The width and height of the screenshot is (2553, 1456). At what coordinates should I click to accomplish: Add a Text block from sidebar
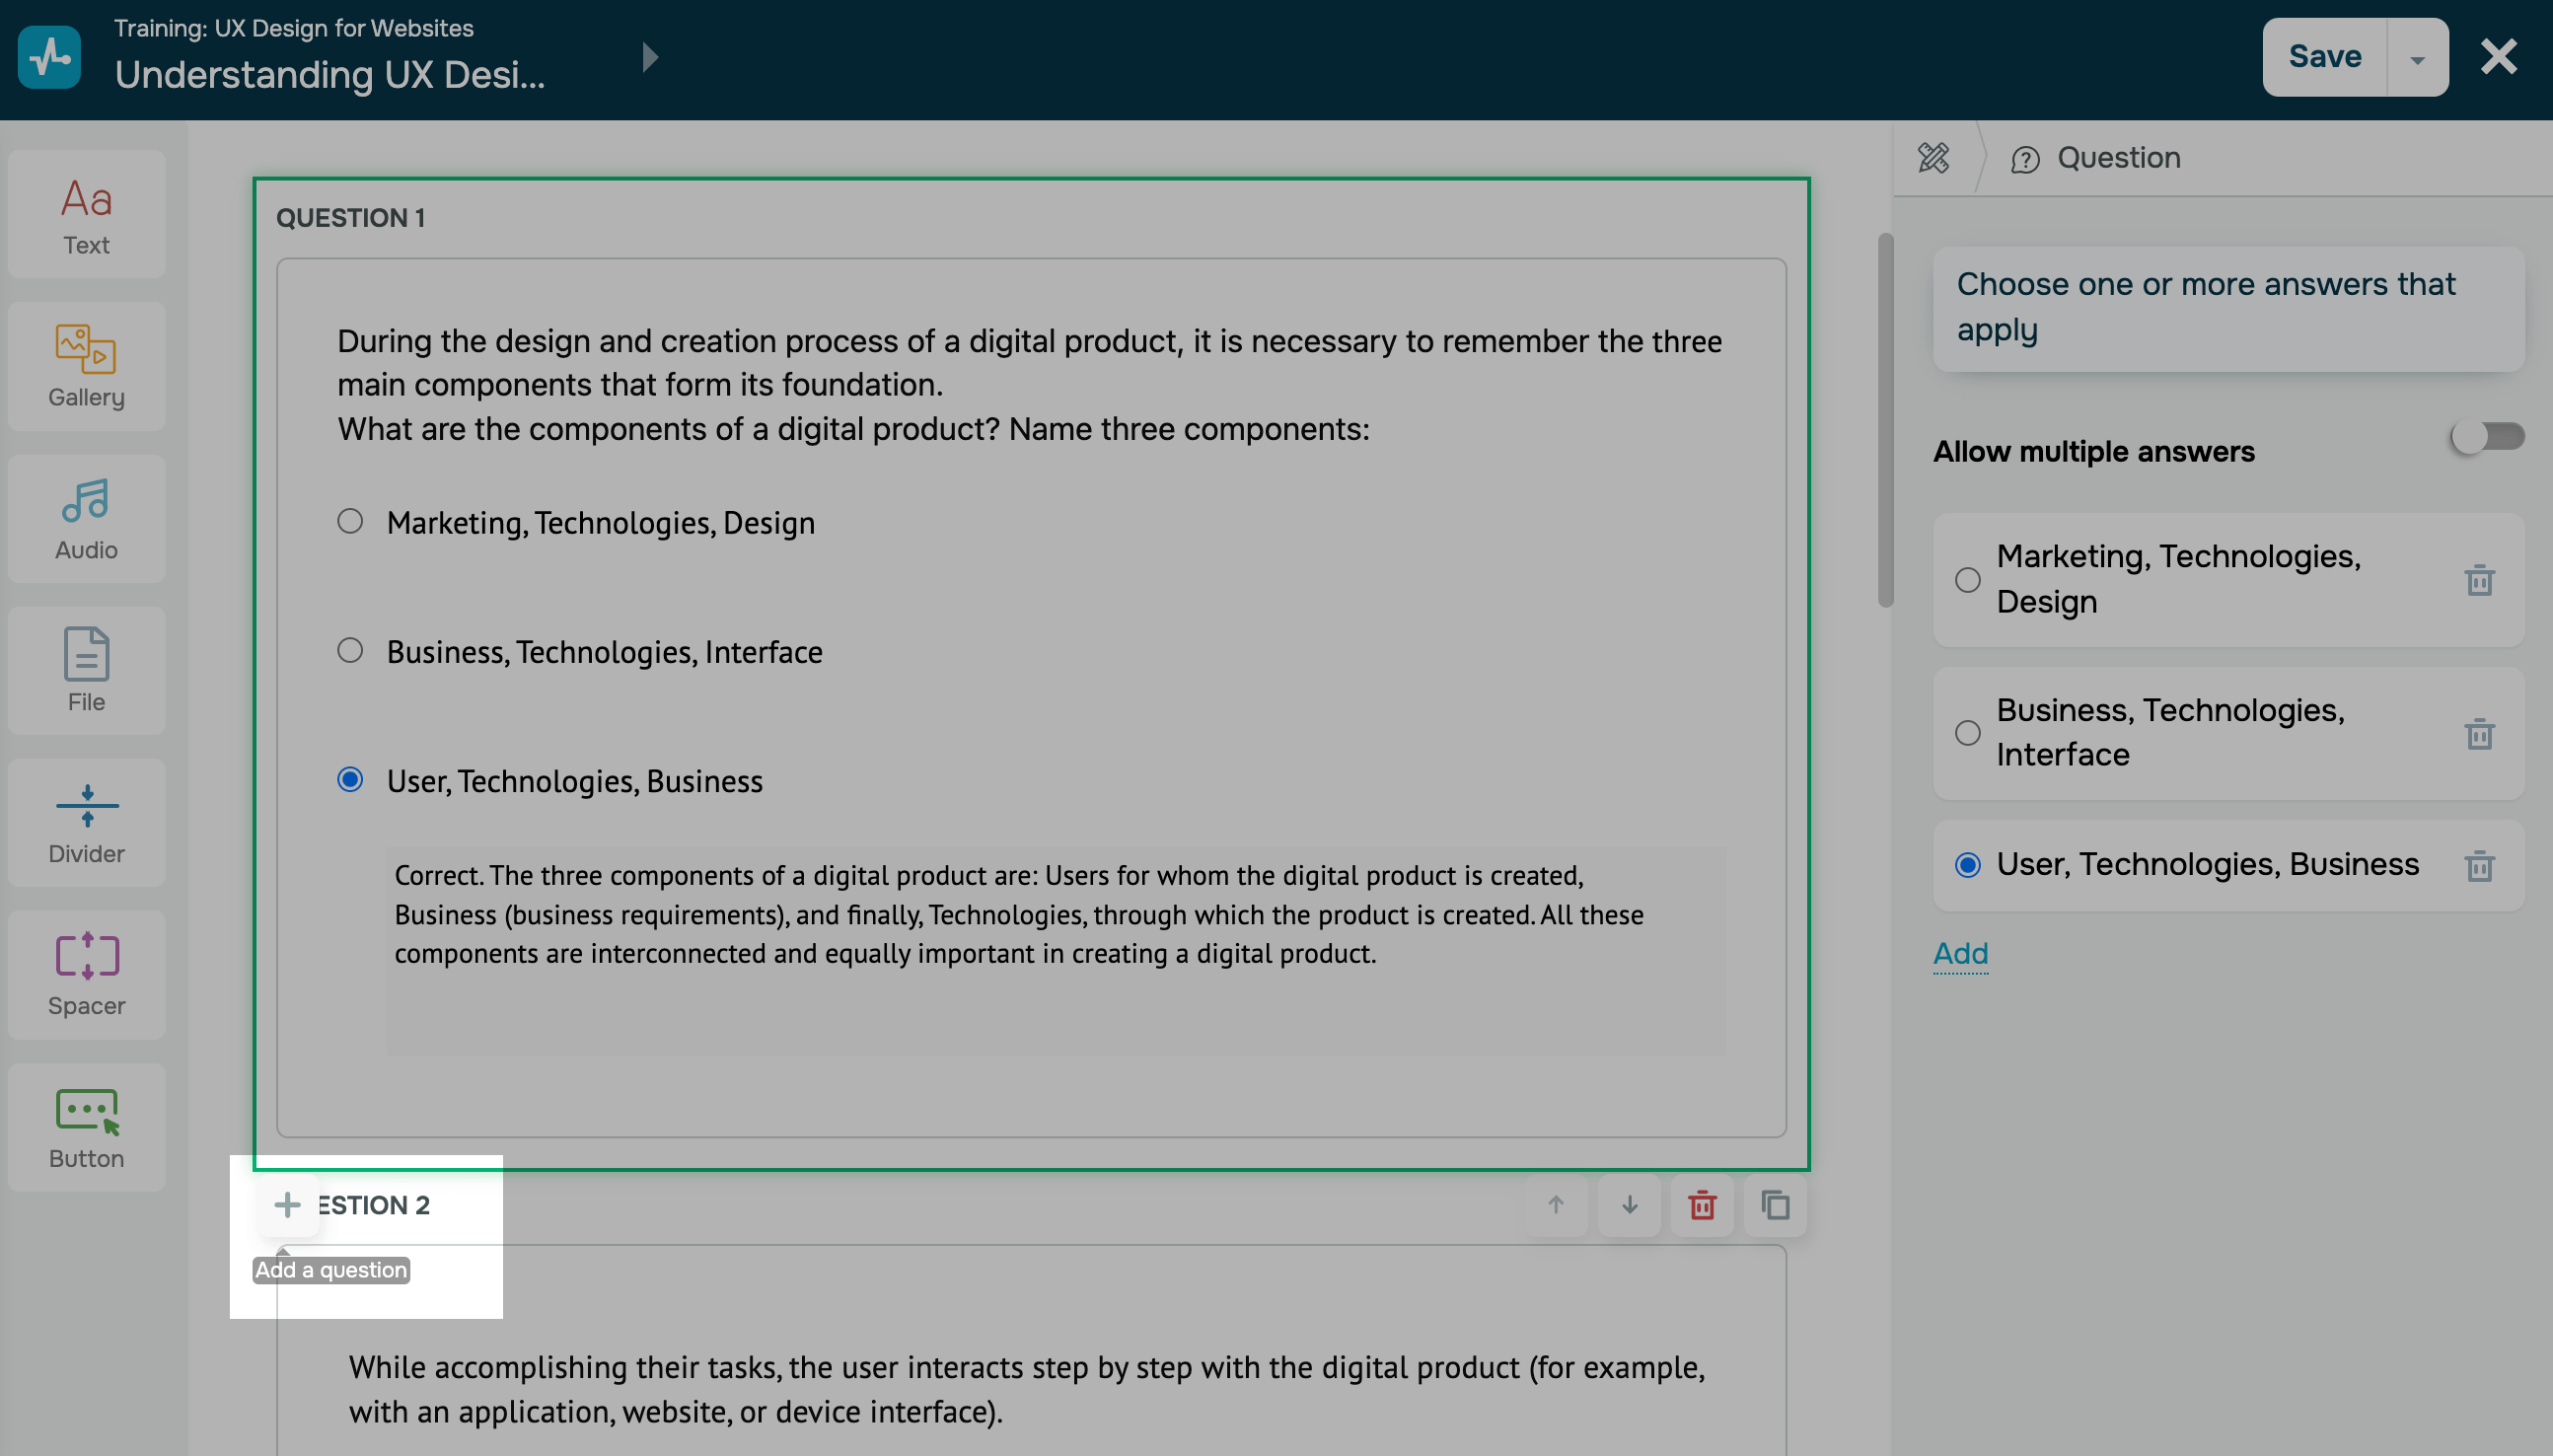(87, 215)
